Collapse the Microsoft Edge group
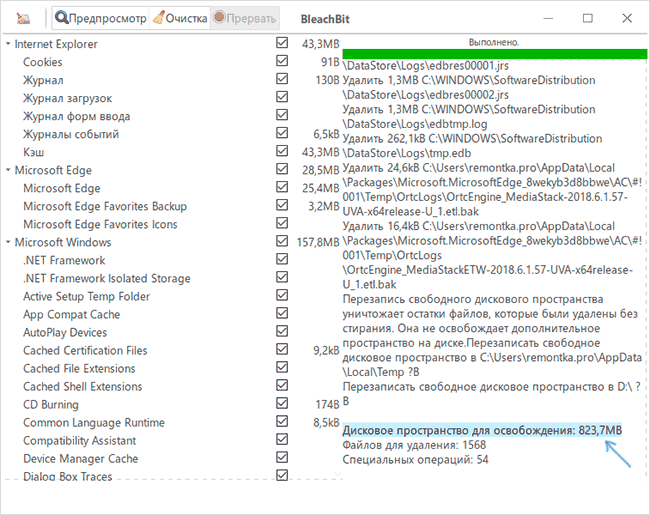 click(8, 170)
